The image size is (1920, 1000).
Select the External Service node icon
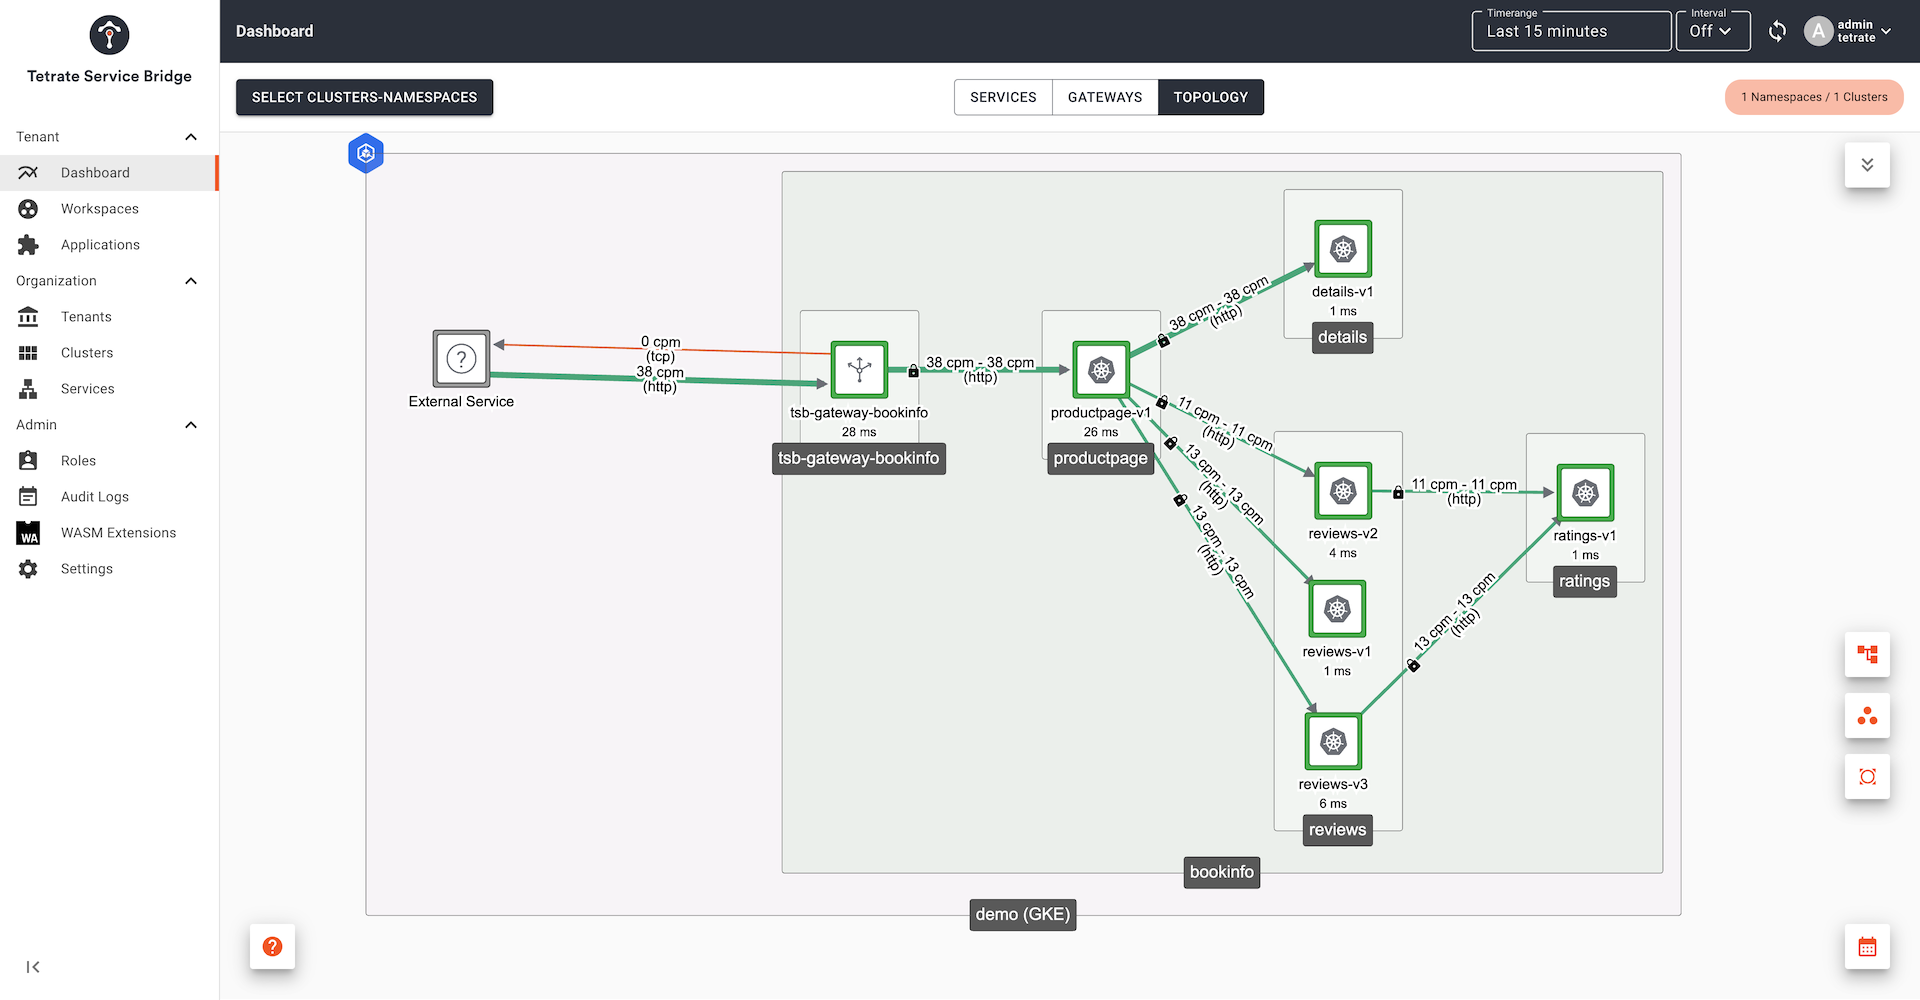click(461, 358)
